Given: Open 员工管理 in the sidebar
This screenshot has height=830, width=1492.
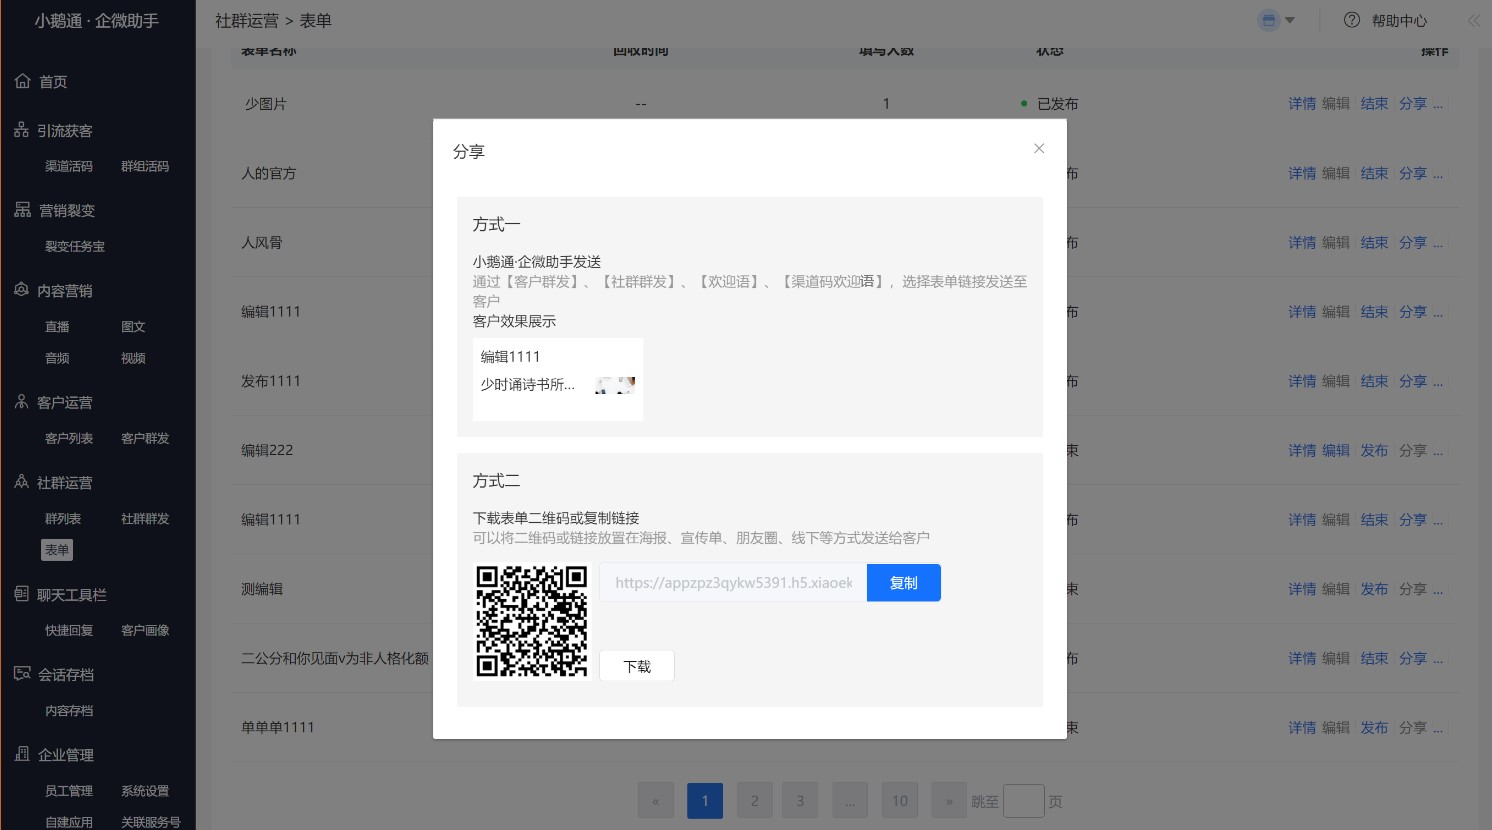Looking at the screenshot, I should (69, 790).
